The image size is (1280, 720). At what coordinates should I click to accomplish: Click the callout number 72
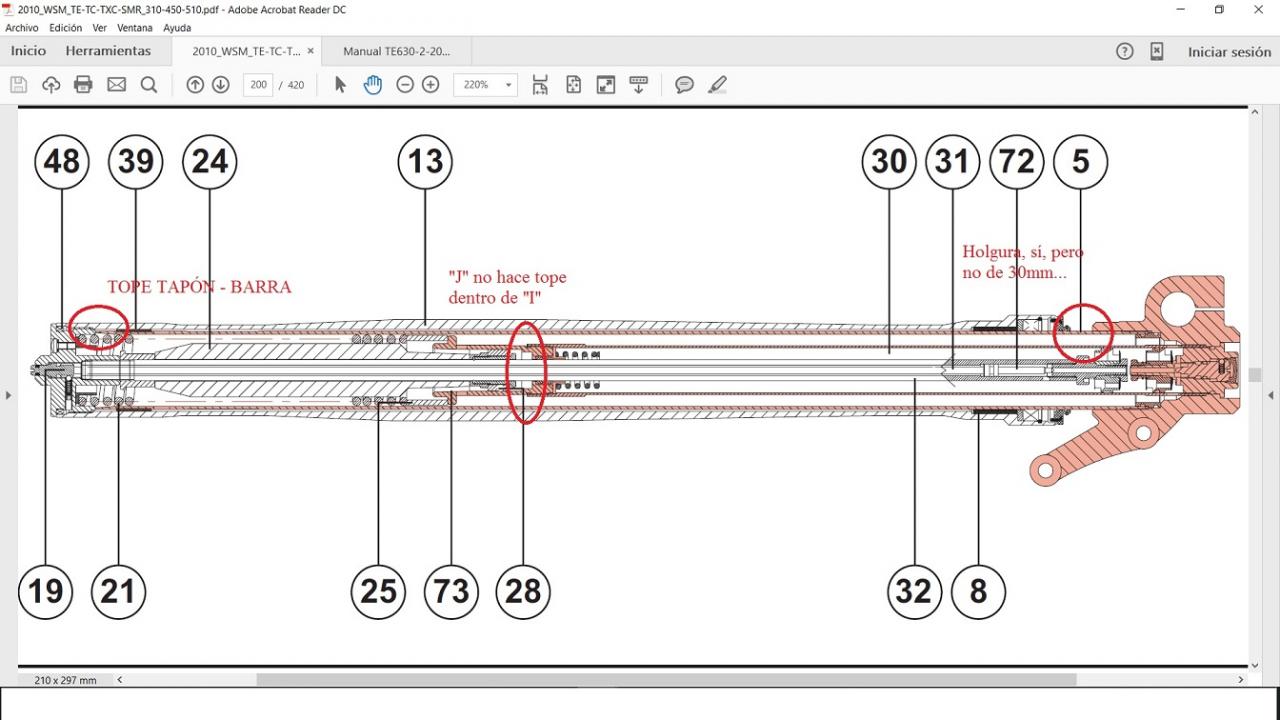[1017, 161]
